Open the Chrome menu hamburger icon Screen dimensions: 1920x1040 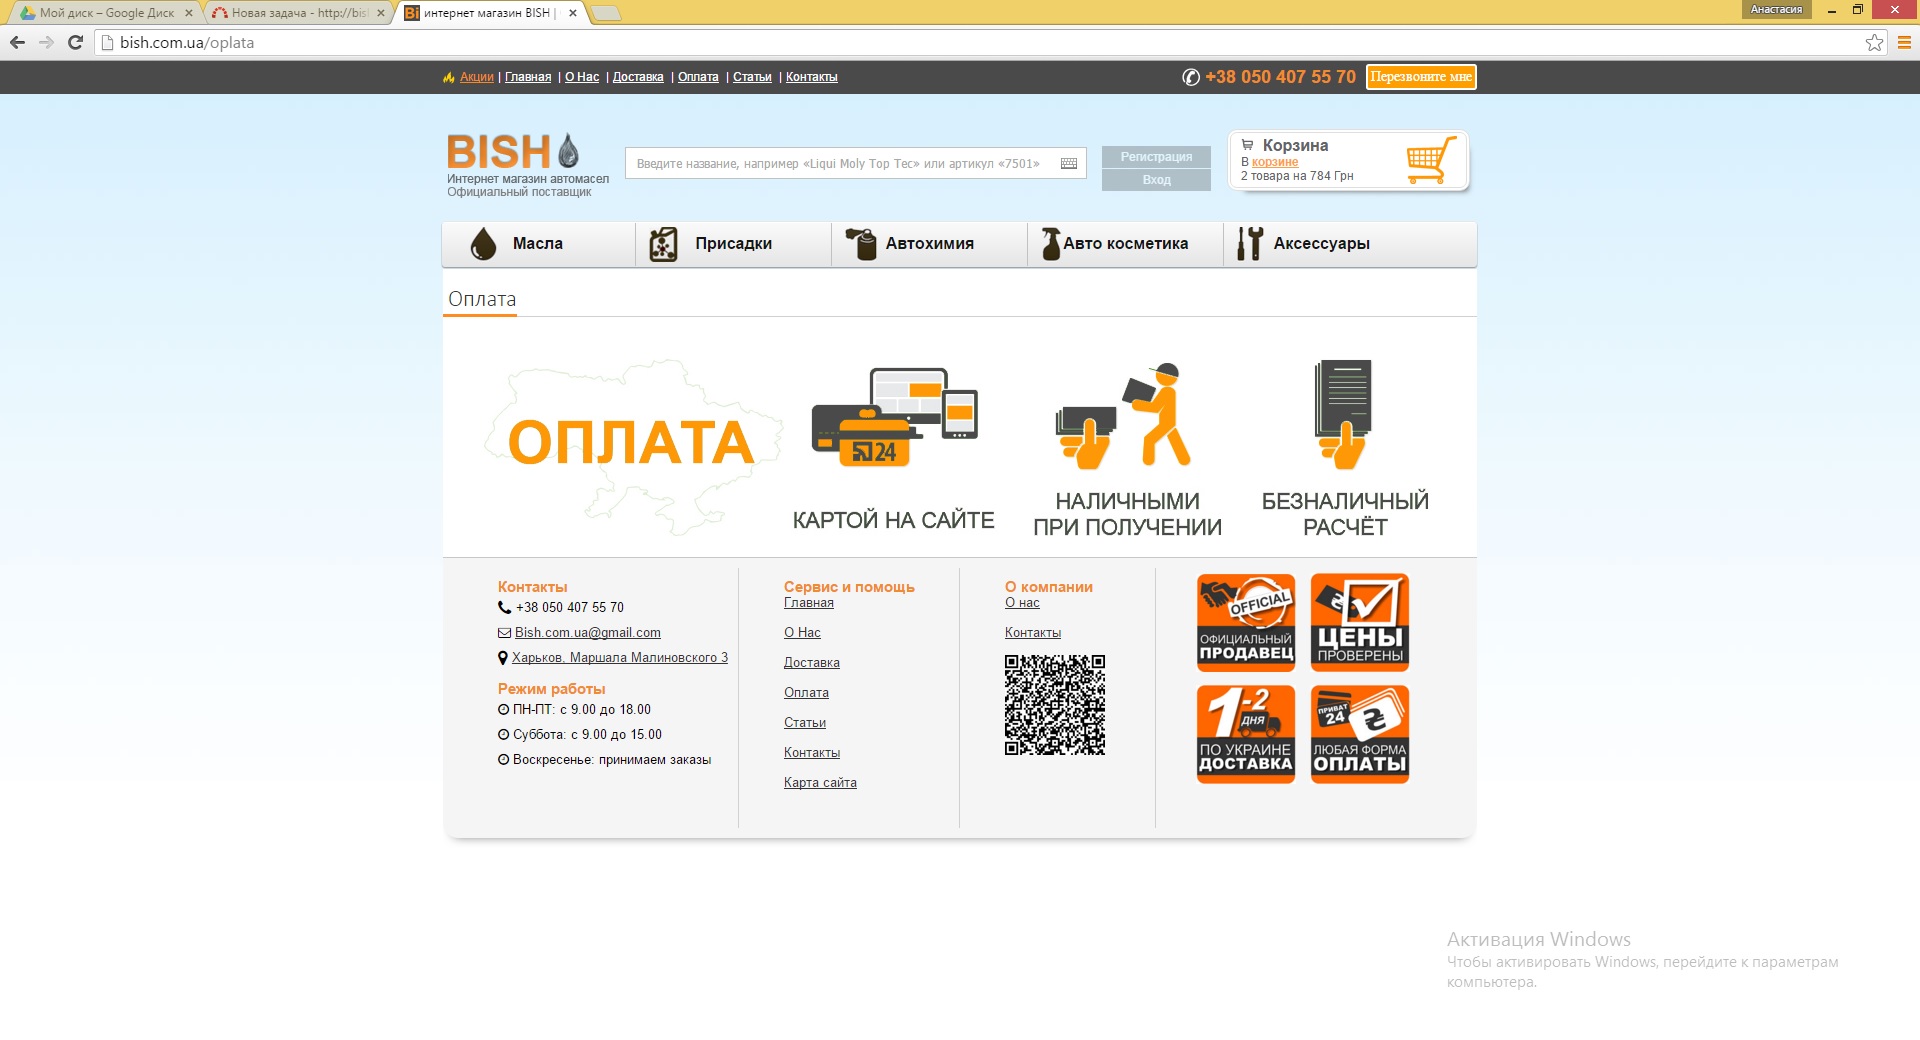[1904, 42]
